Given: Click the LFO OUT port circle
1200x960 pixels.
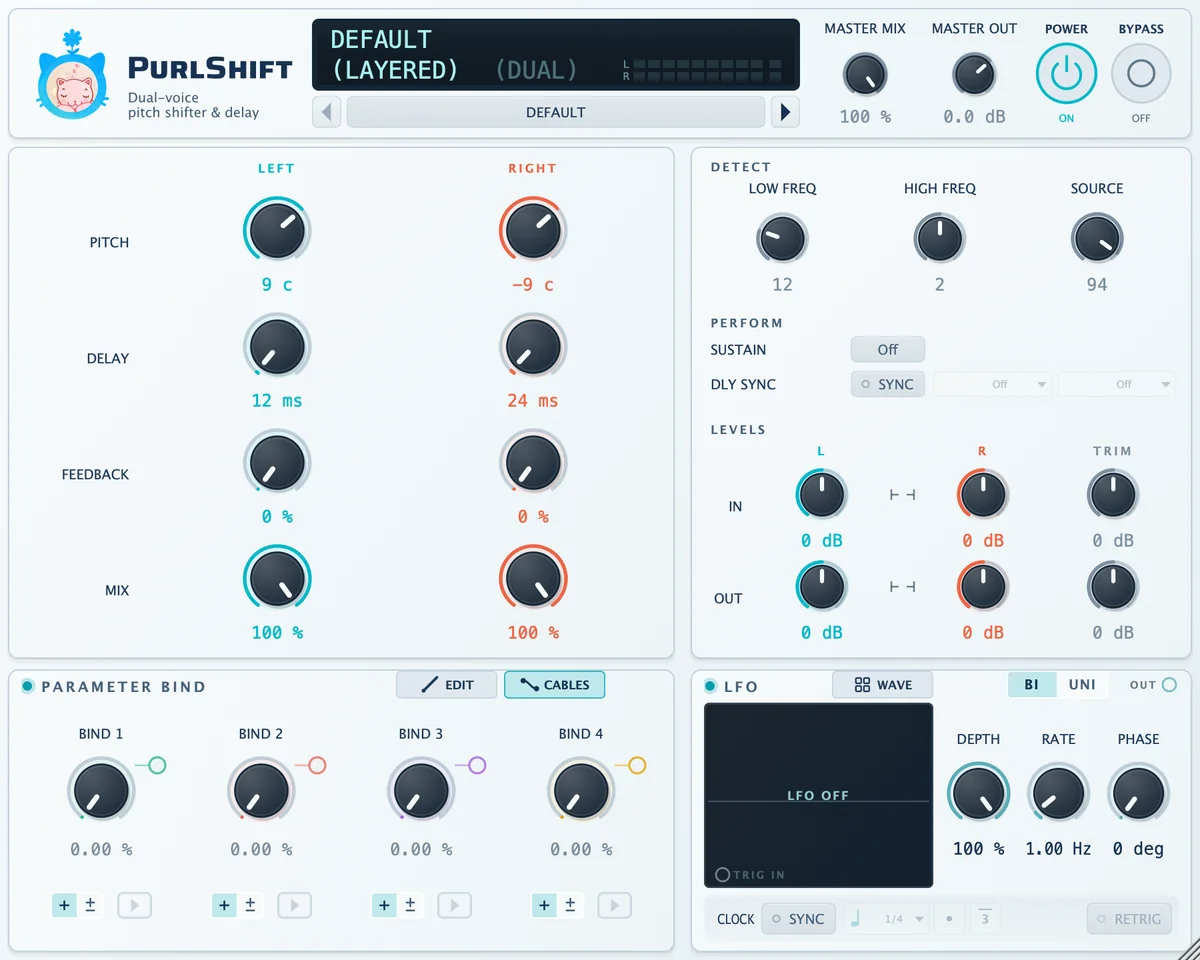Looking at the screenshot, I should pyautogui.click(x=1169, y=685).
